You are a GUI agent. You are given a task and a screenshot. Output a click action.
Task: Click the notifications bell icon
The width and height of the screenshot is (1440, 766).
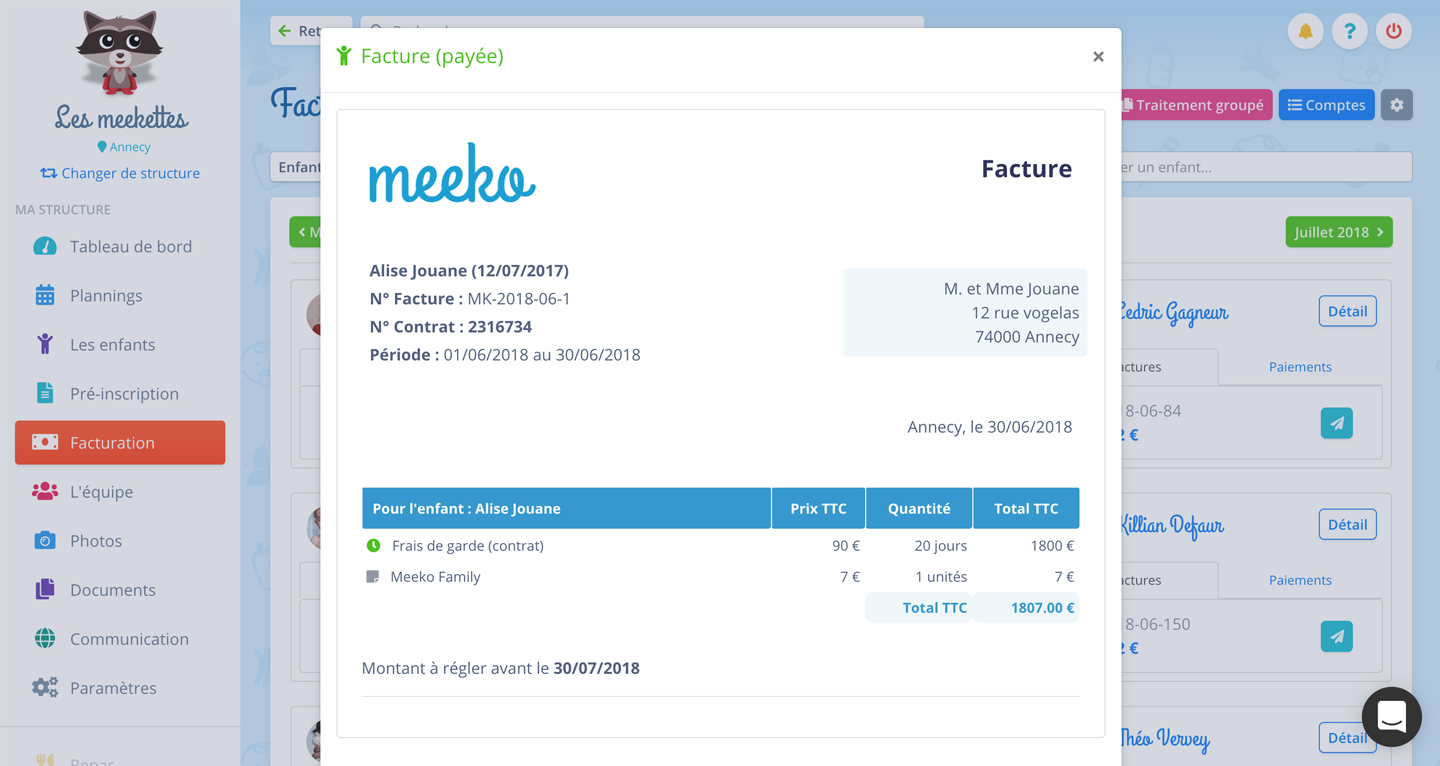tap(1305, 32)
